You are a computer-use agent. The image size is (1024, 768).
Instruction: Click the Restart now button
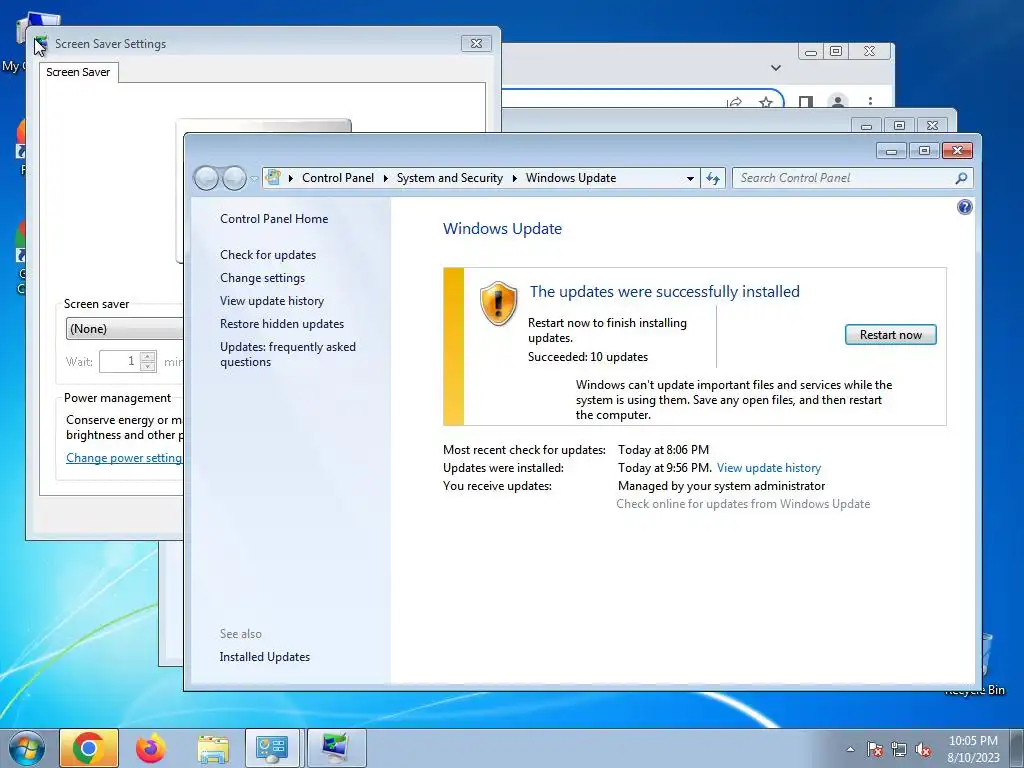tap(890, 335)
